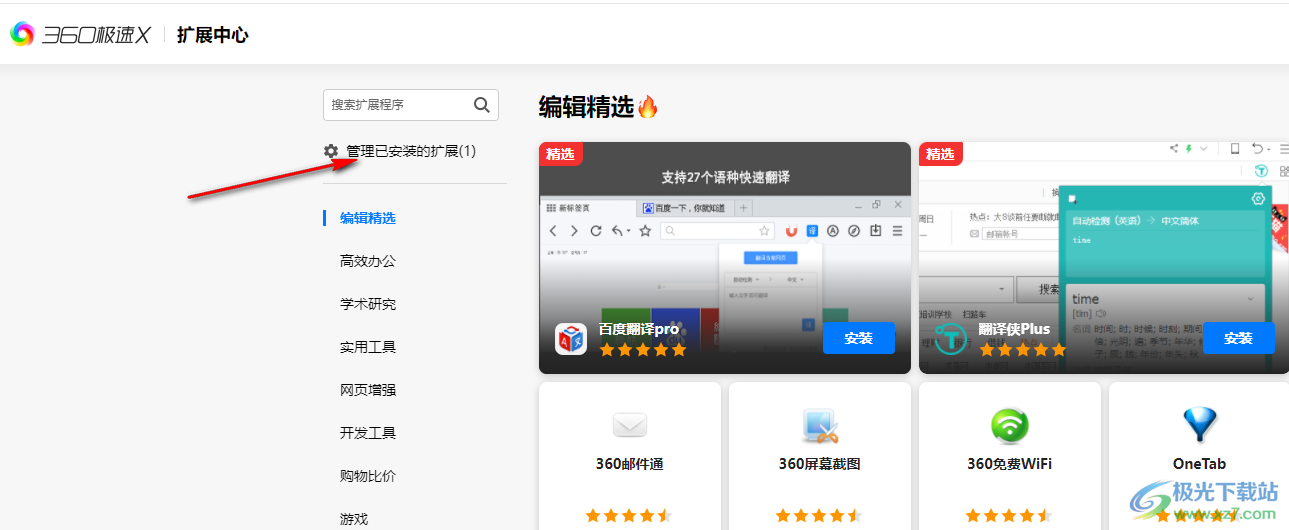Choose the 开发工具 category

(368, 433)
